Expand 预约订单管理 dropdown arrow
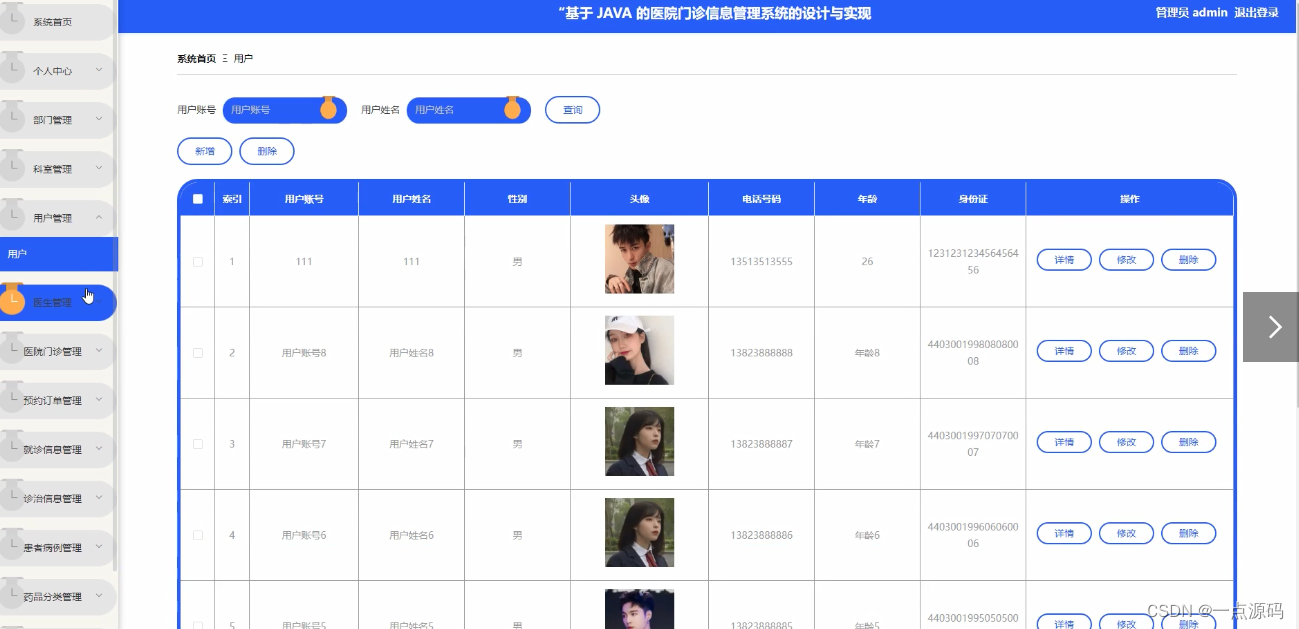The width and height of the screenshot is (1299, 629). [99, 400]
